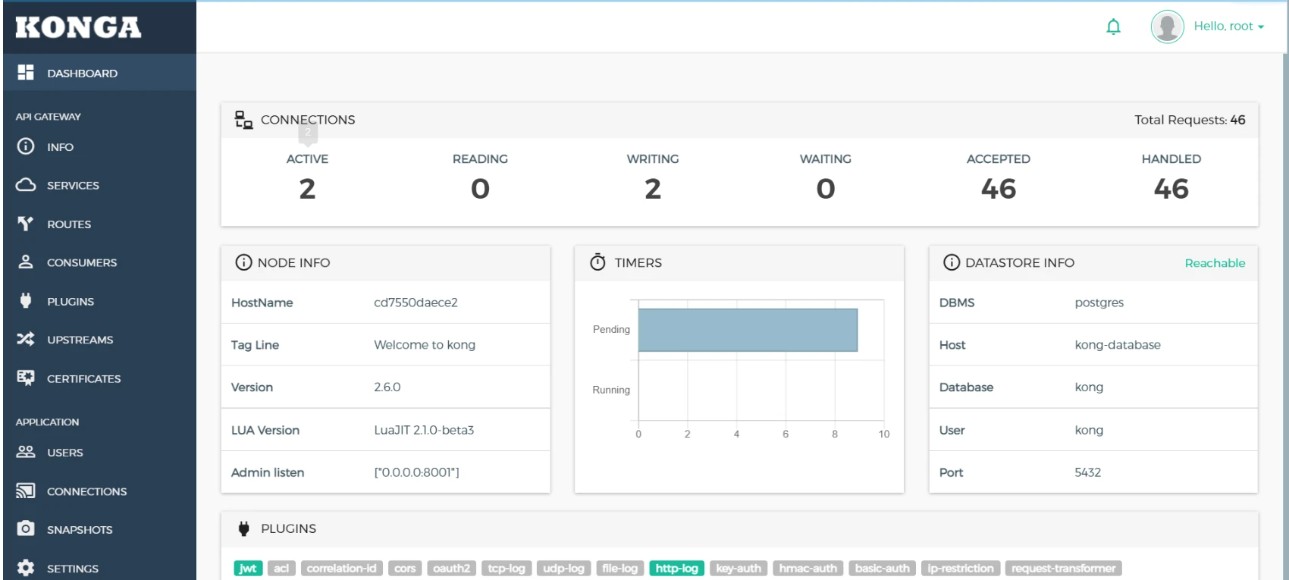Open Snapshots via camera icon
The image size is (1289, 580).
tap(26, 529)
